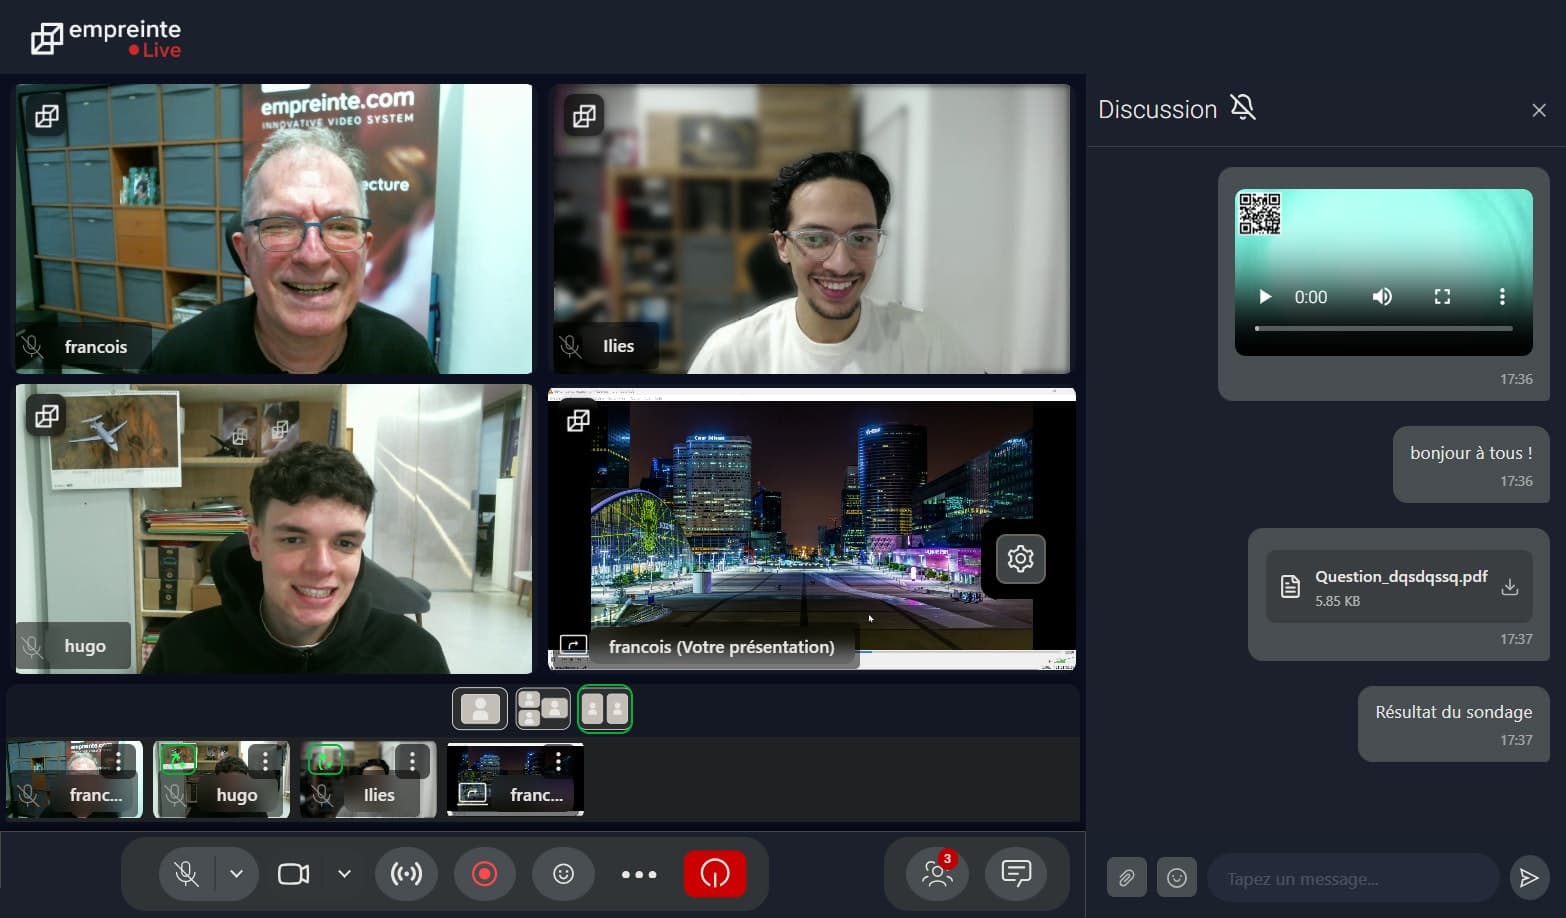Download Question_dqsdqssq.pdf from the chat
Viewport: 1566px width, 918px height.
[x=1511, y=587]
